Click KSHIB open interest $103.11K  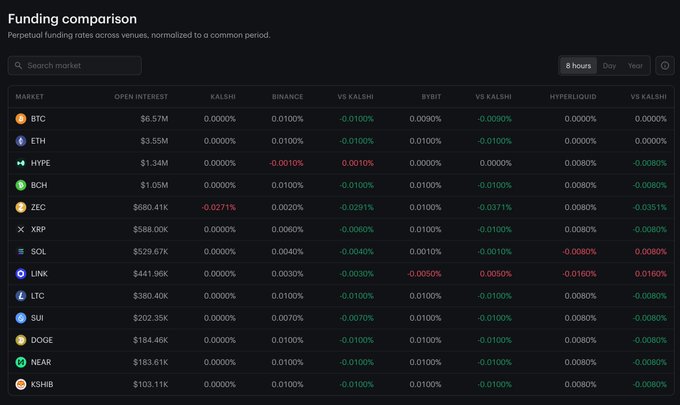(x=150, y=384)
